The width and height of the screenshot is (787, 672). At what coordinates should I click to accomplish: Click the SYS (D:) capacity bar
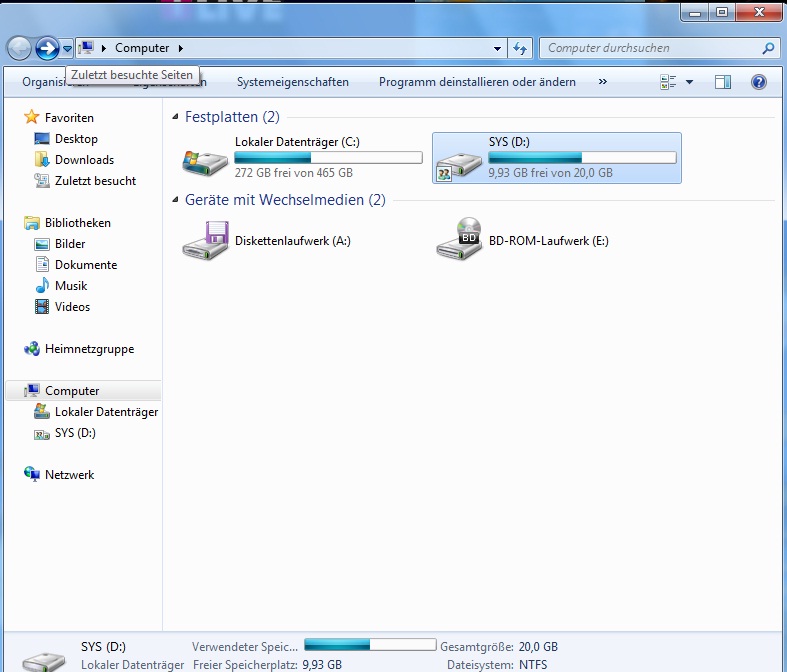click(581, 158)
